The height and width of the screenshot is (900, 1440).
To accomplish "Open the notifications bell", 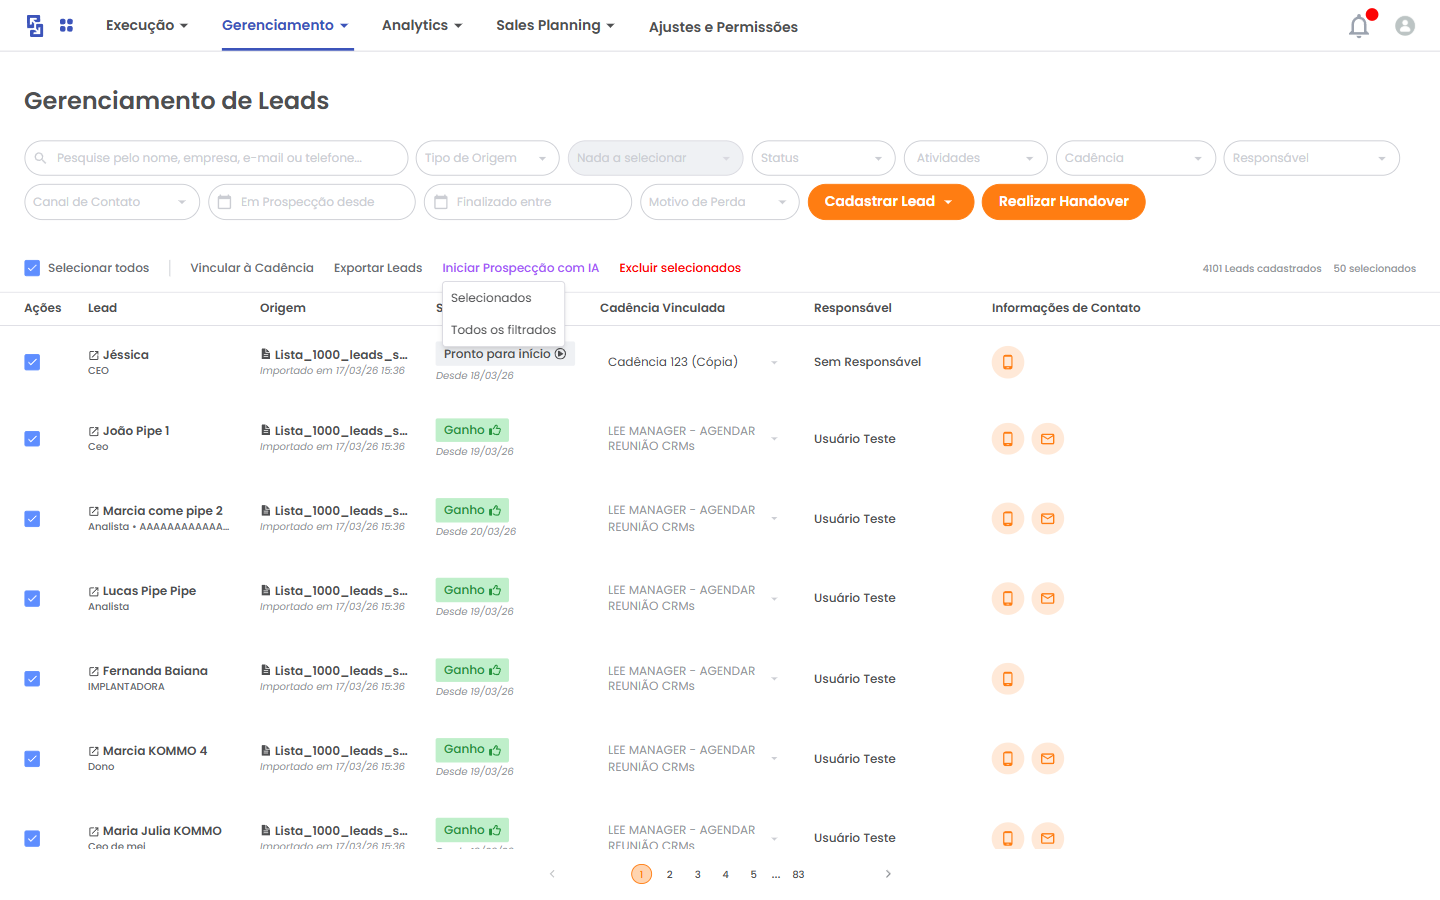I will point(1359,26).
